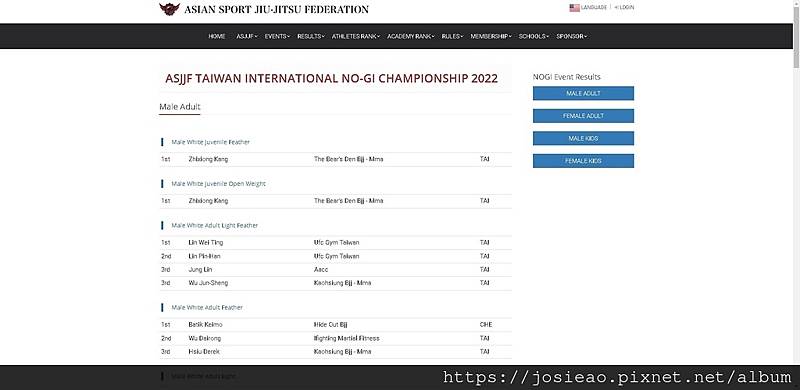
Task: Expand the EVENTS menu
Action: (x=277, y=36)
